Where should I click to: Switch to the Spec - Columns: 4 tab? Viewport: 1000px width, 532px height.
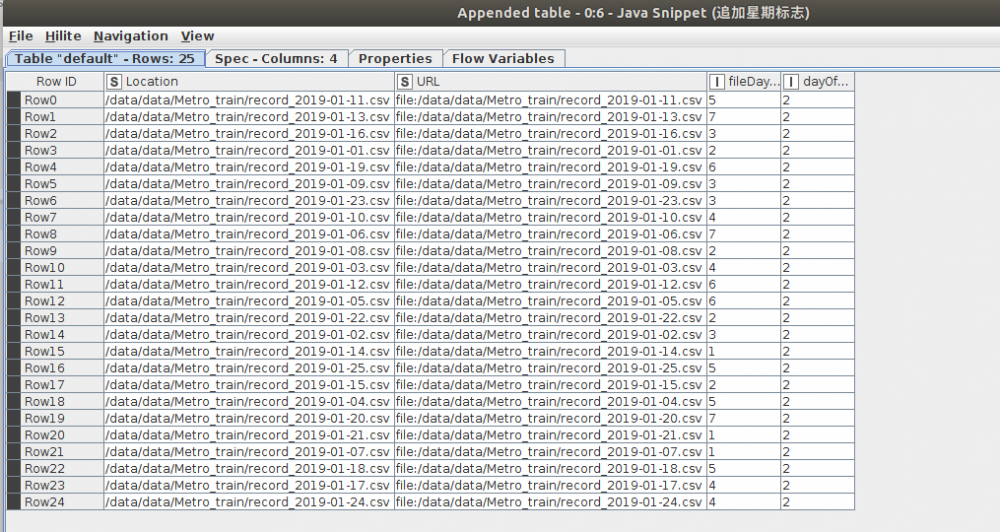[x=276, y=59]
